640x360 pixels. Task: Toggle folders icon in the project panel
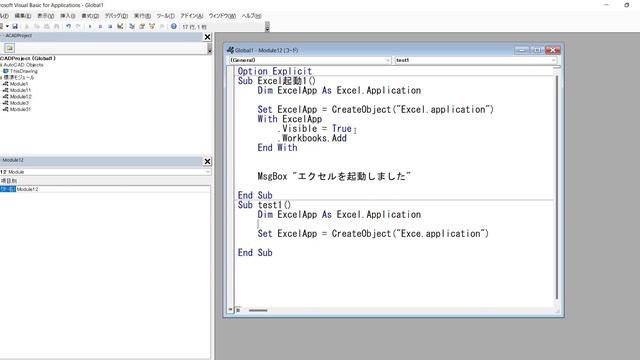click(9, 48)
